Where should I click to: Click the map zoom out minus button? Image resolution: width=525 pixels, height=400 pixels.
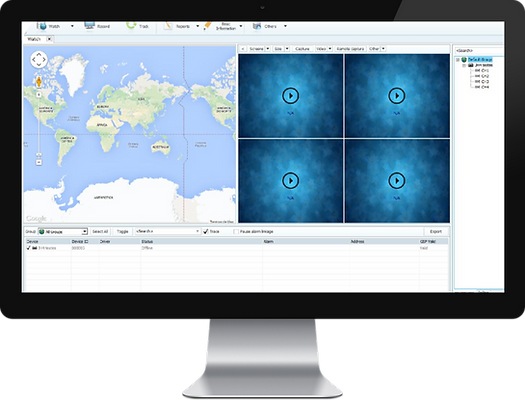pyautogui.click(x=39, y=162)
